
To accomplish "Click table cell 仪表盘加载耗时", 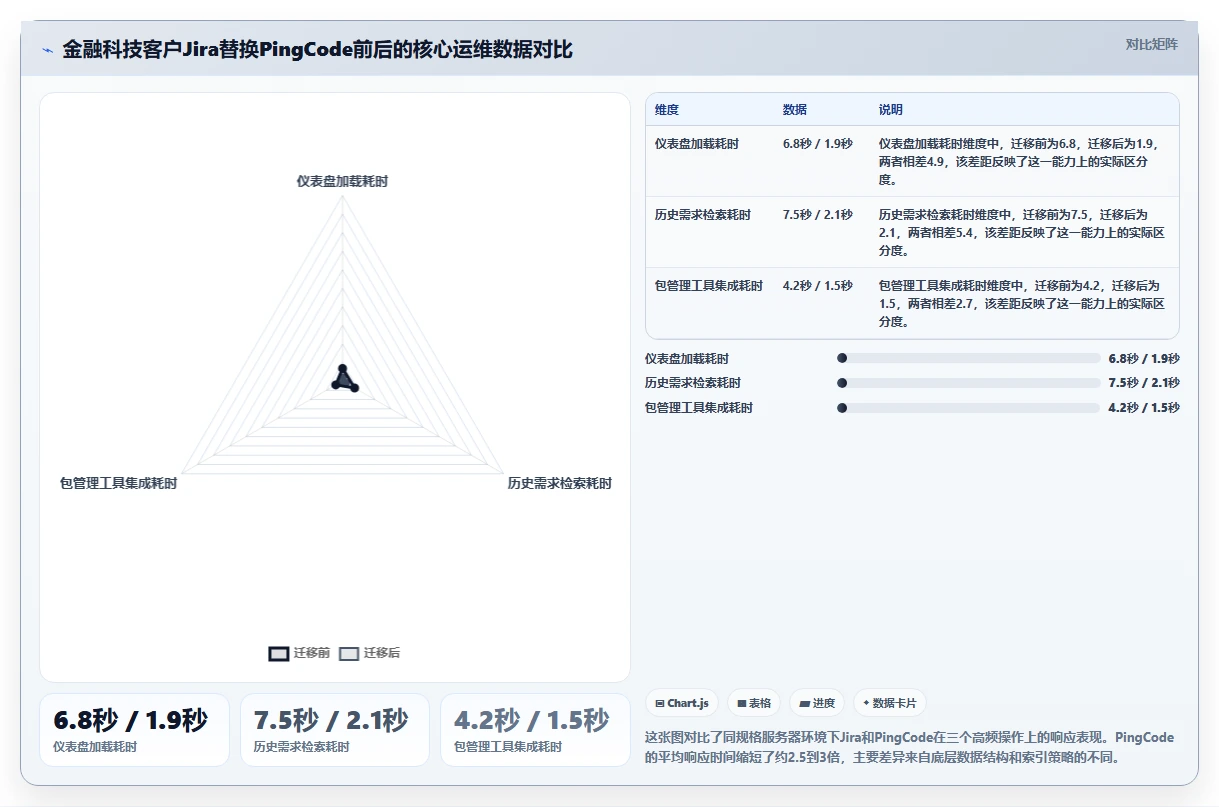I will [697, 144].
